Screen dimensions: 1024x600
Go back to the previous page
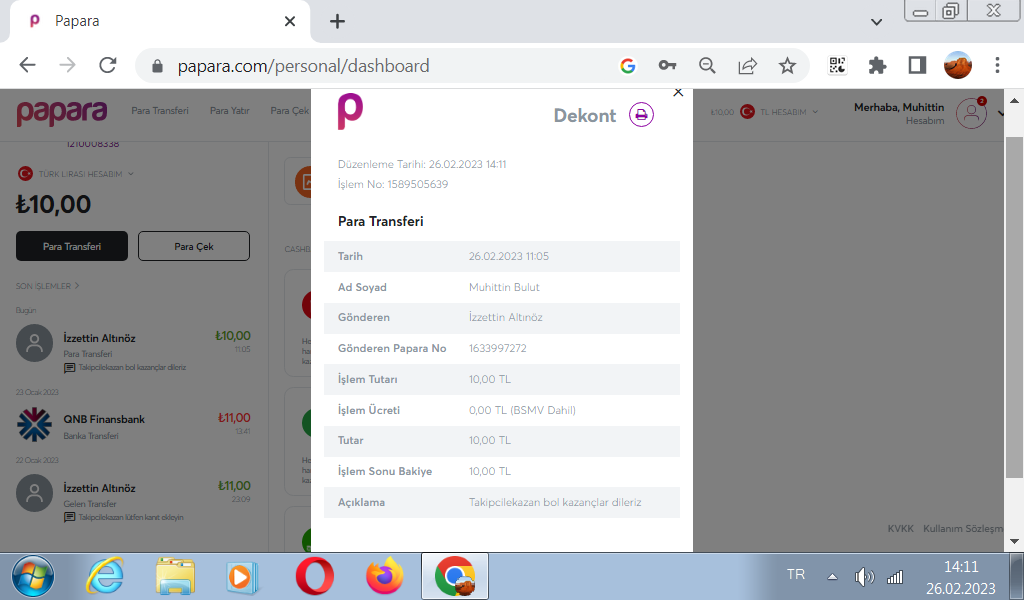point(27,65)
